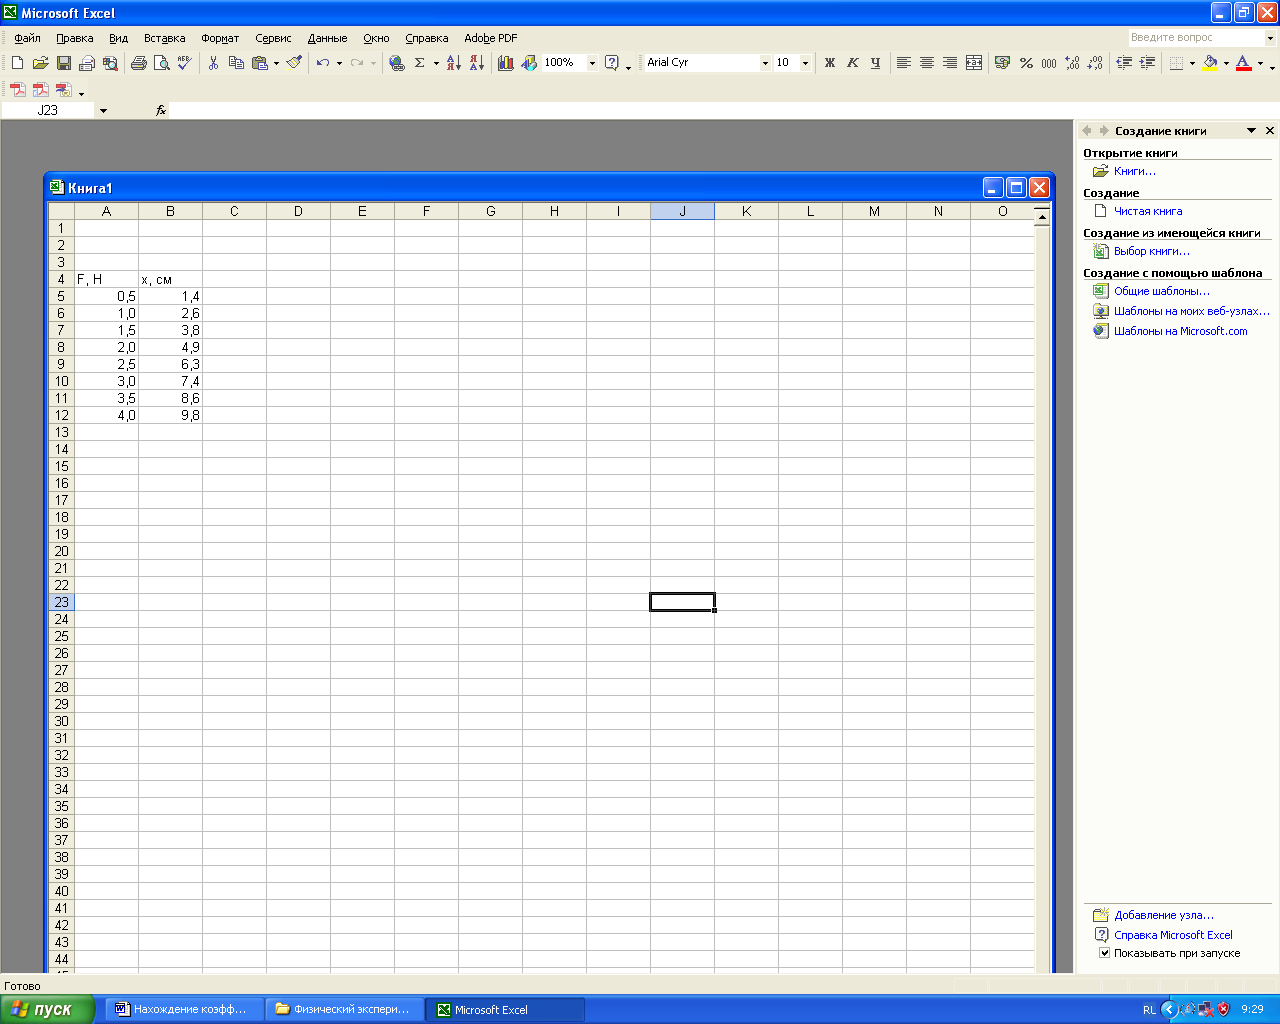Undo the last action
Screen dimensions: 1280x1024
pos(322,63)
